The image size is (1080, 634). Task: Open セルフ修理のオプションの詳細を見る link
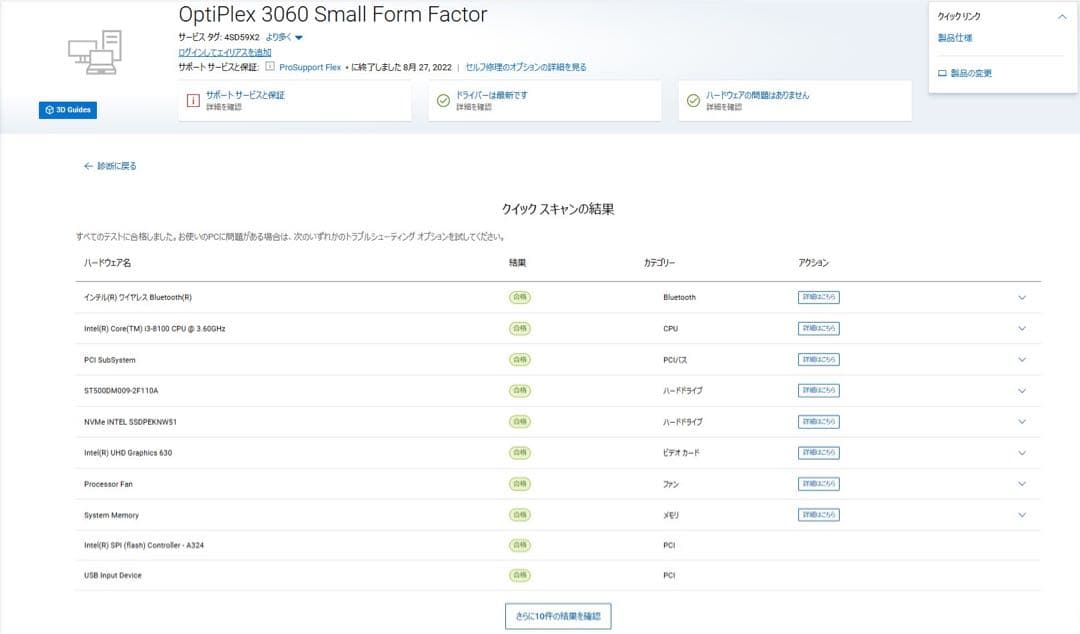[526, 67]
